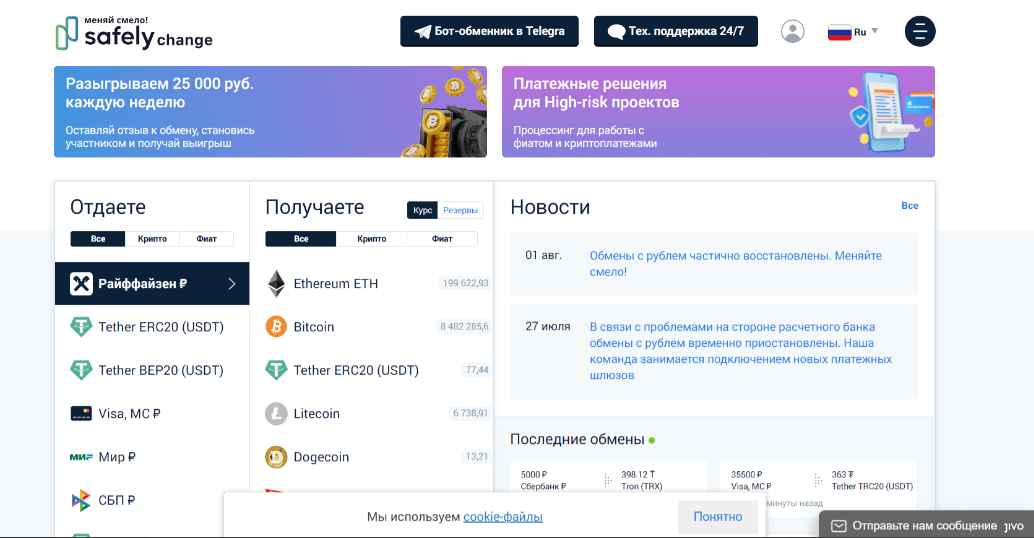Screen dimensions: 1034x538
Task: Click the Dogecoin coin icon
Action: [276, 457]
